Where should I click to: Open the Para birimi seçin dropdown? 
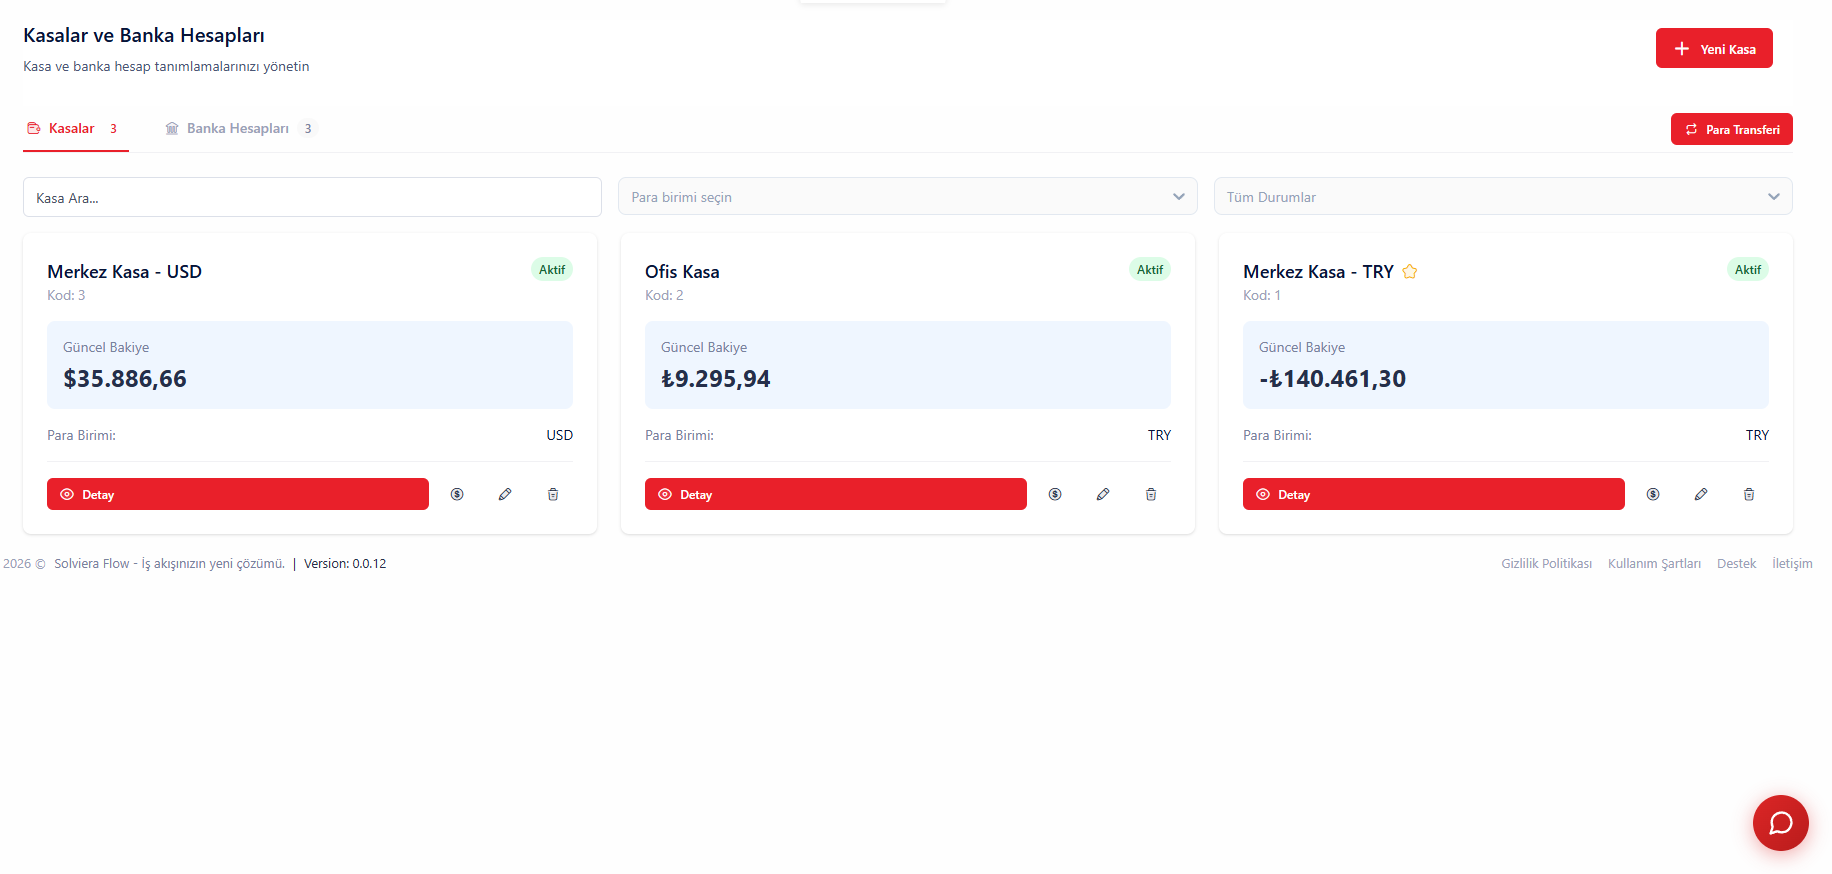907,197
